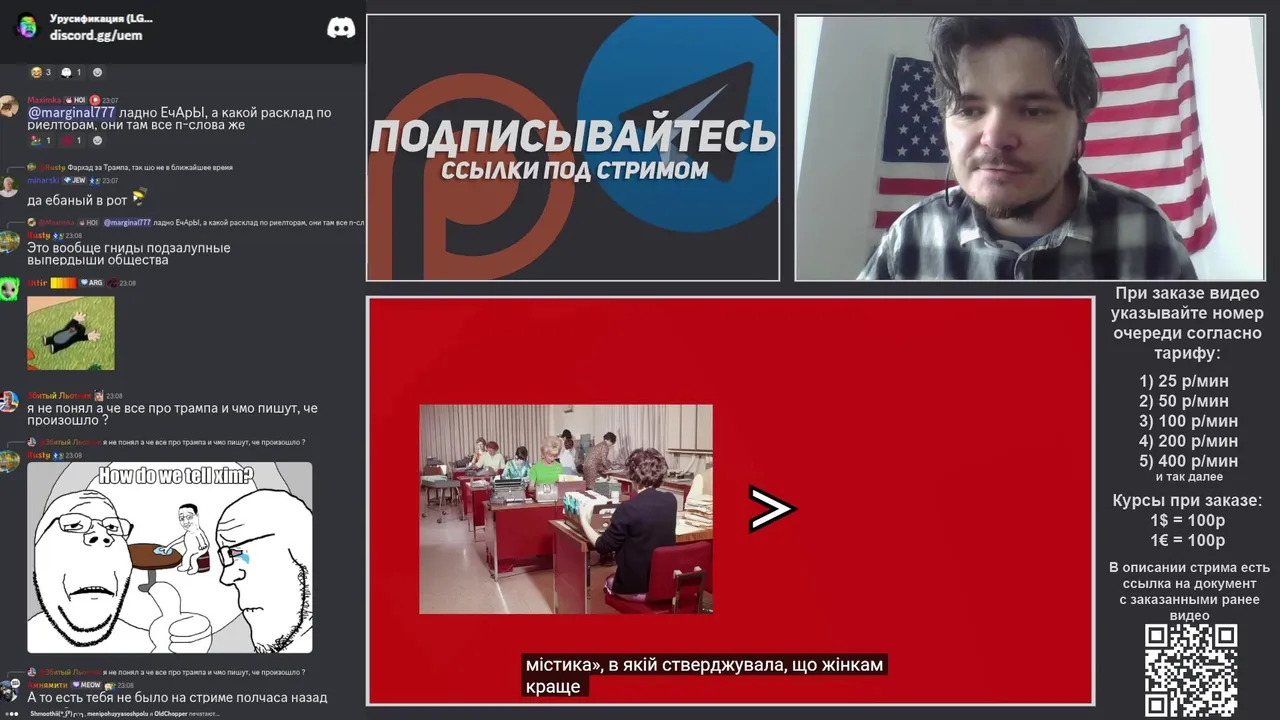Add reaction under Maximka's realtors message
1280x720 pixels.
[x=97, y=140]
